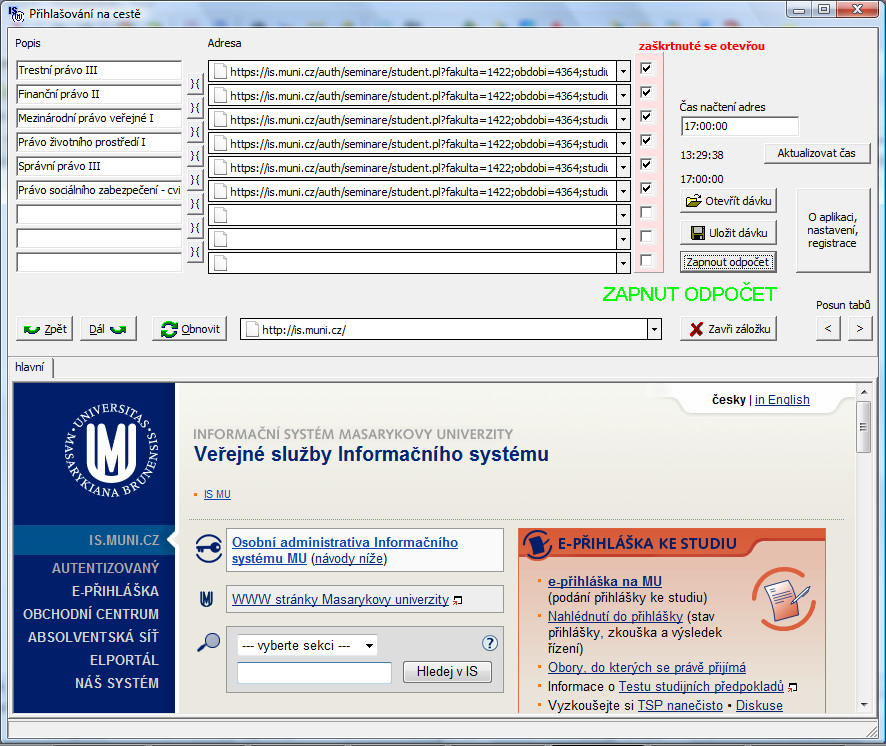886x746 pixels.
Task: Click the Čas načtení adres time field
Action: coord(739,127)
